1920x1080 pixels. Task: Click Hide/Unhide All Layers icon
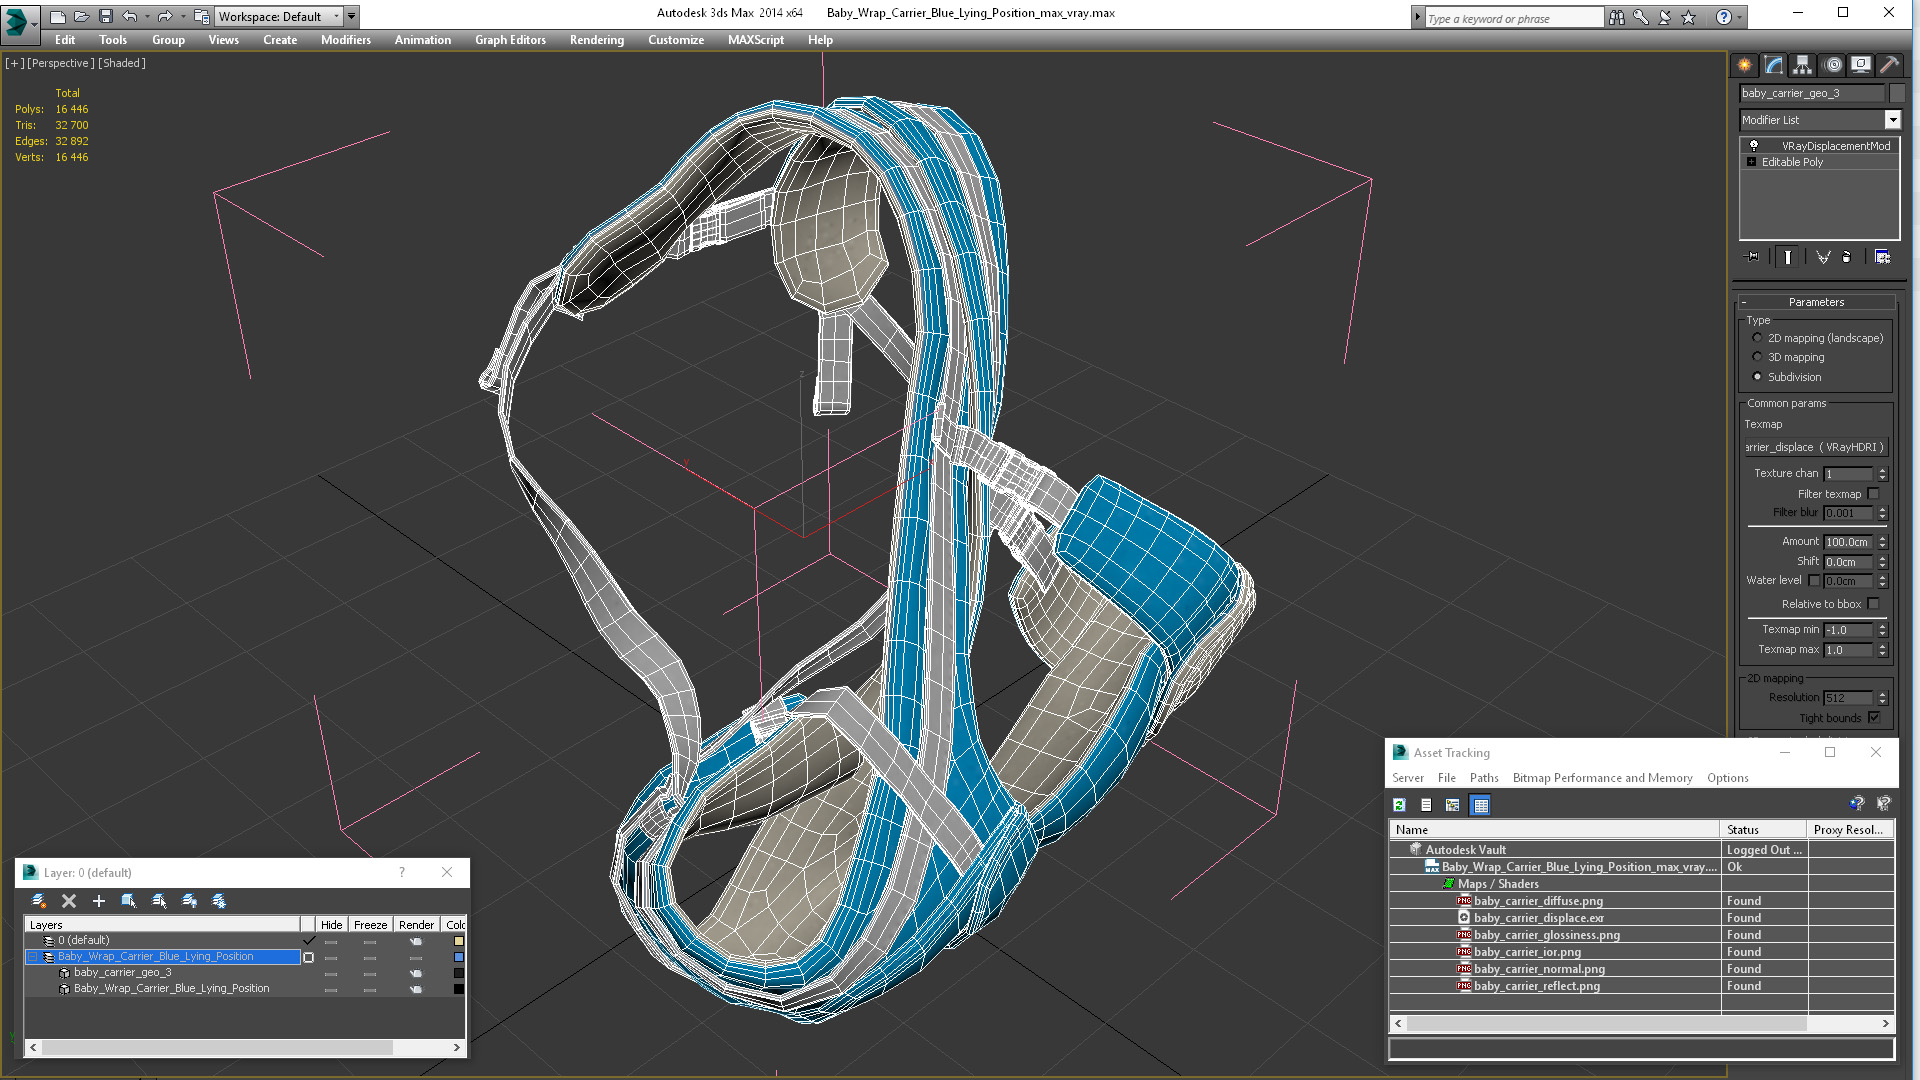[189, 901]
